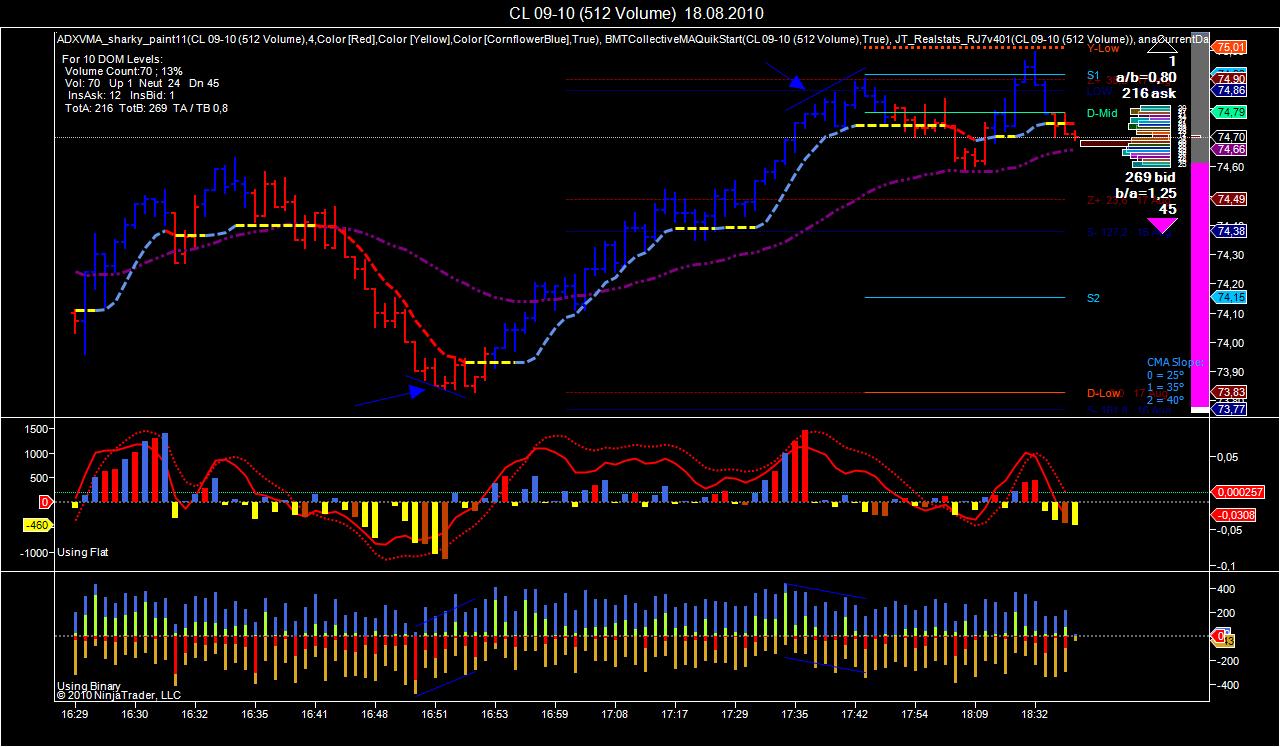
Task: Click the '269 bid' value
Action: tap(1151, 176)
